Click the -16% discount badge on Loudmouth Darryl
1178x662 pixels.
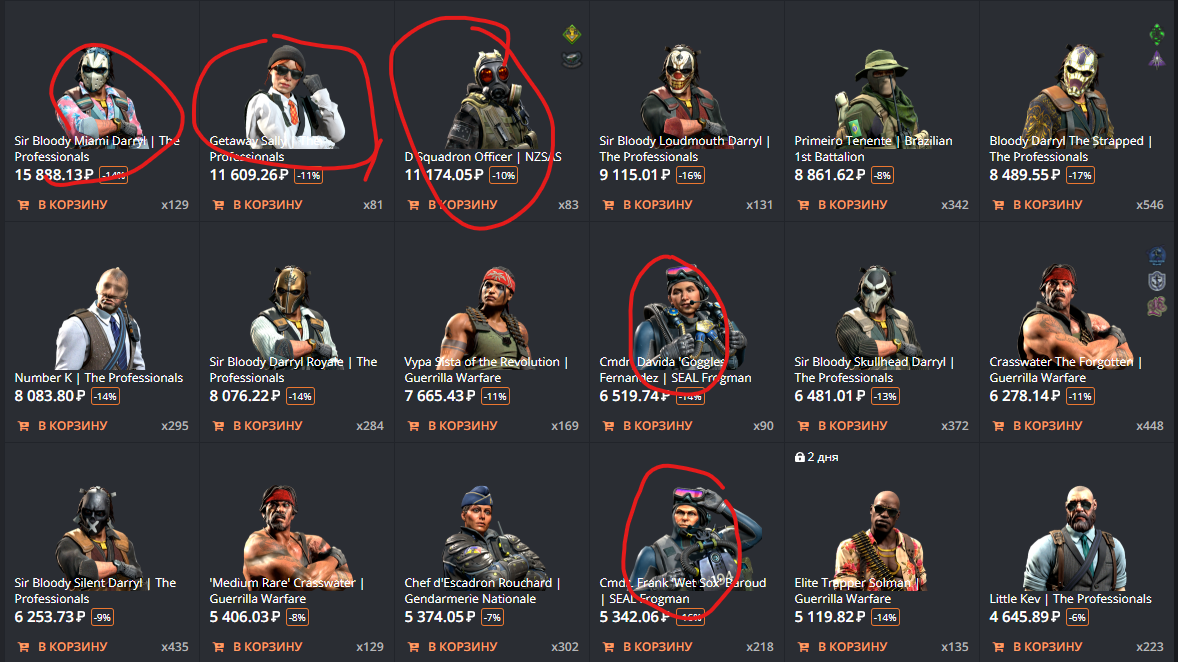point(690,176)
